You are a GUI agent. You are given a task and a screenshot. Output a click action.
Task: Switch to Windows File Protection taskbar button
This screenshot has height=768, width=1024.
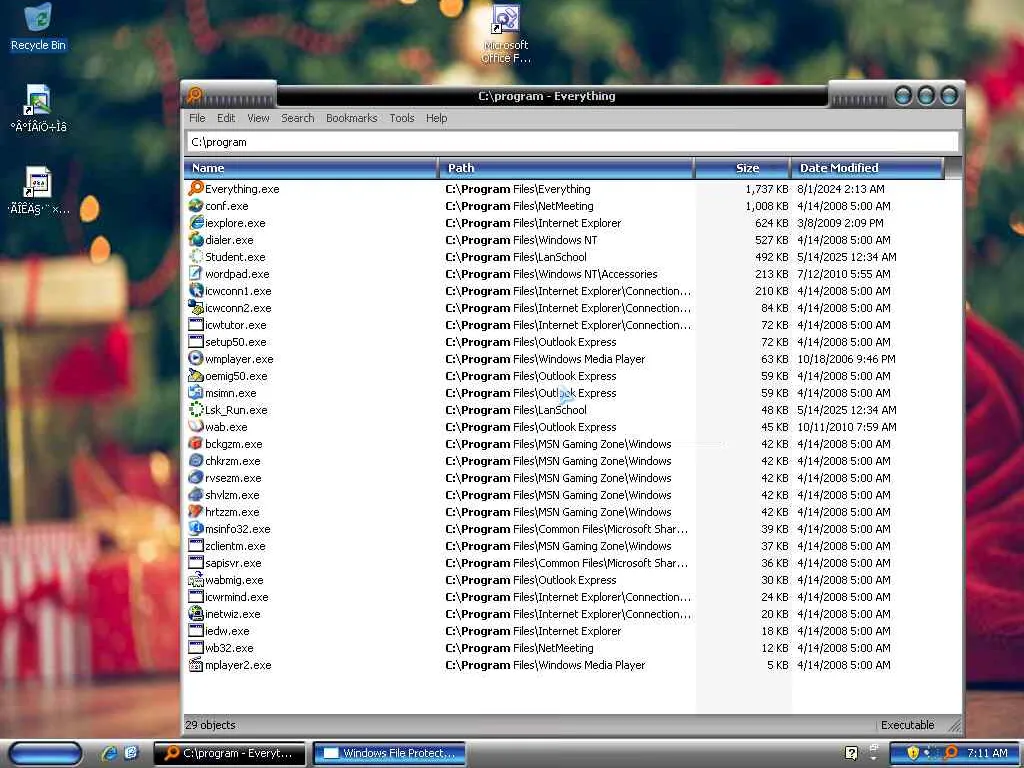(x=390, y=753)
